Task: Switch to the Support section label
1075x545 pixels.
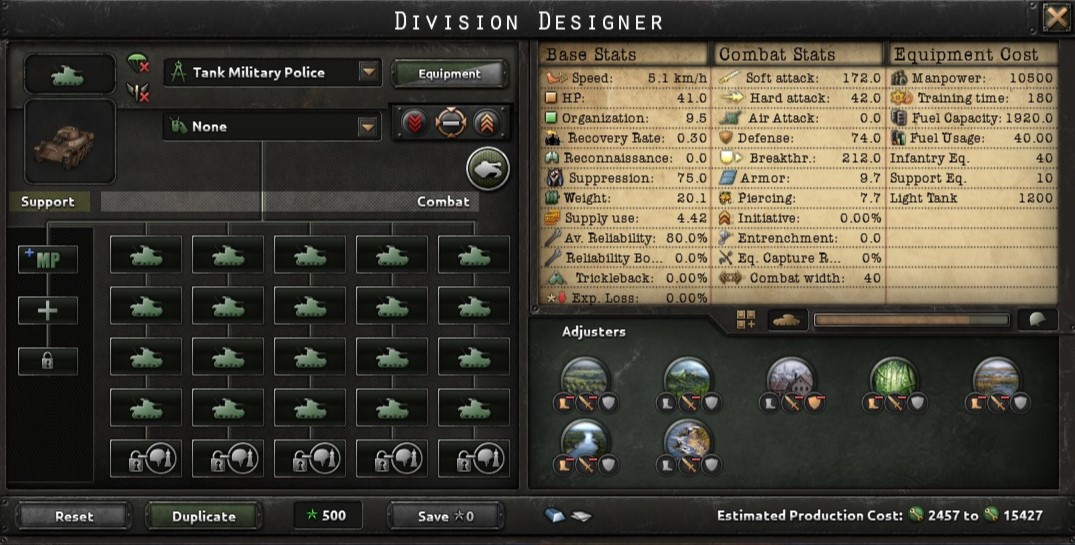Action: pyautogui.click(x=47, y=202)
